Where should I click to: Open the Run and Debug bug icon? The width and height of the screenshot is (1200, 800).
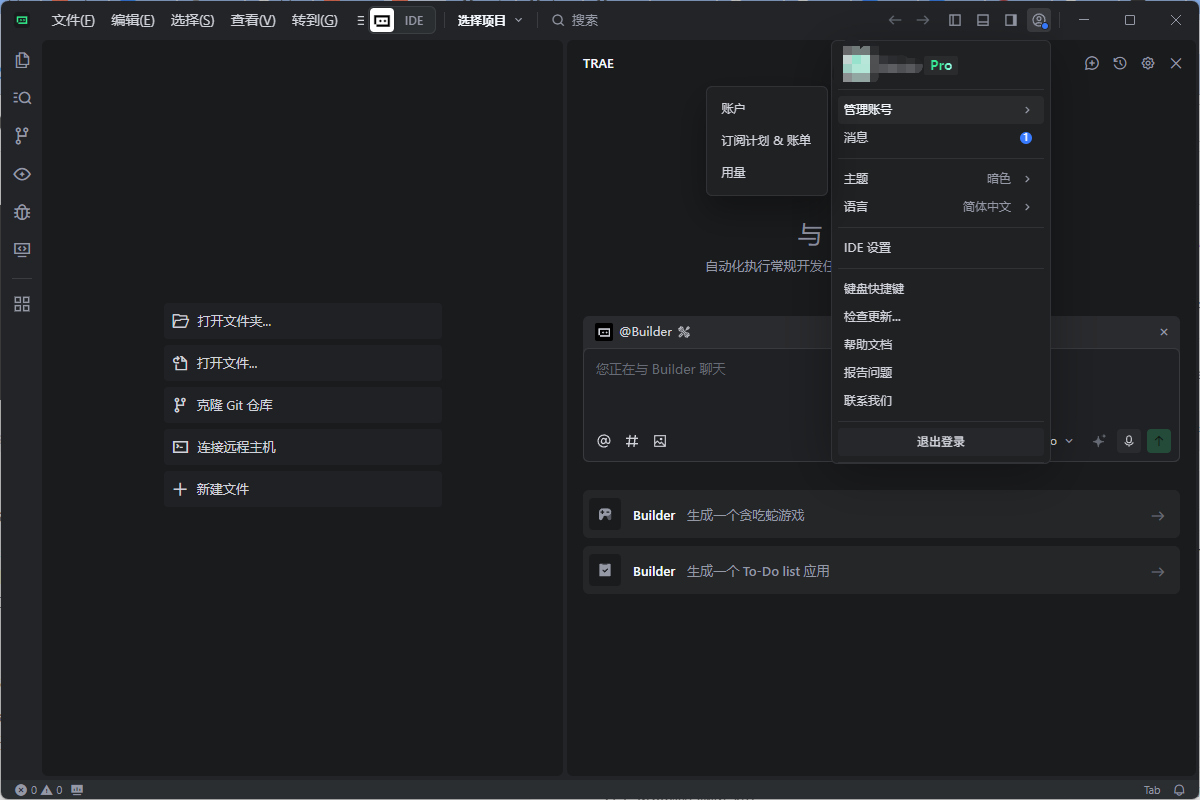pos(22,212)
